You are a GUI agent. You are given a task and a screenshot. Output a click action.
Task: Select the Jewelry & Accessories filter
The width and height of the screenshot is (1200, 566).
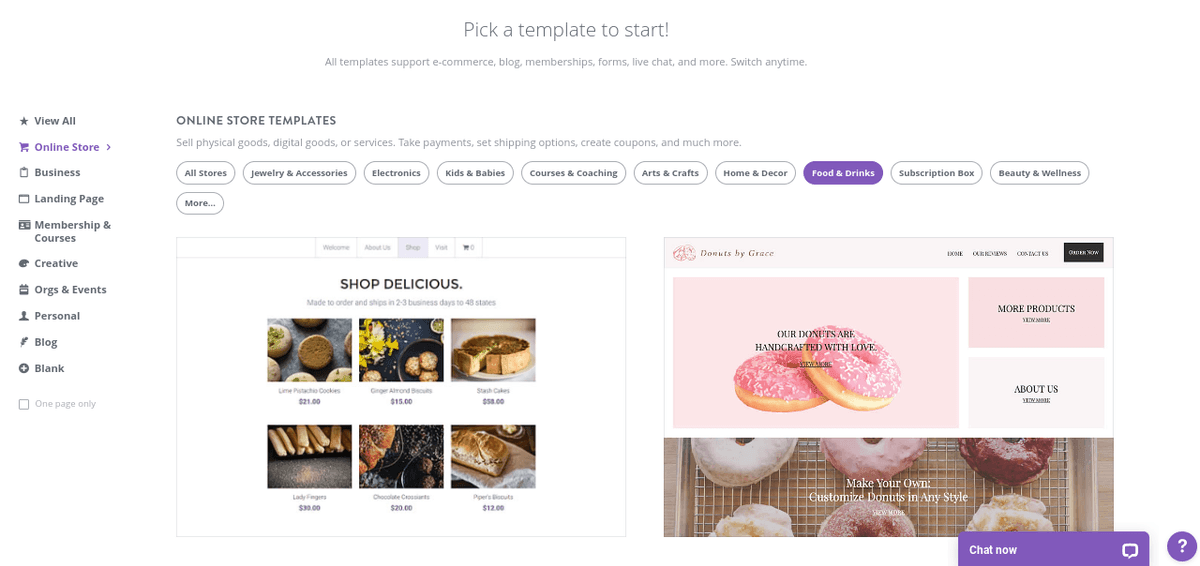[x=299, y=173]
